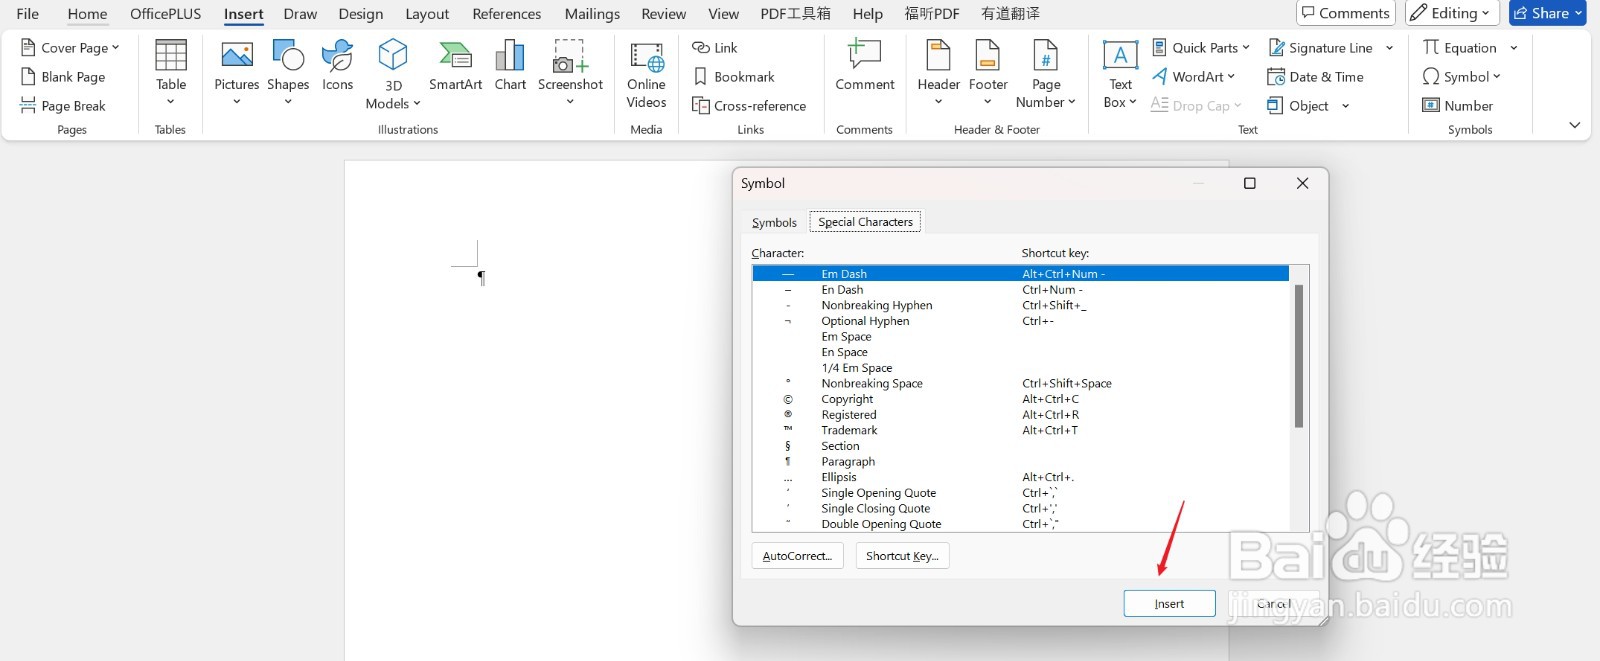The image size is (1600, 661).
Task: Click the AutoCorrect button
Action: 797,556
